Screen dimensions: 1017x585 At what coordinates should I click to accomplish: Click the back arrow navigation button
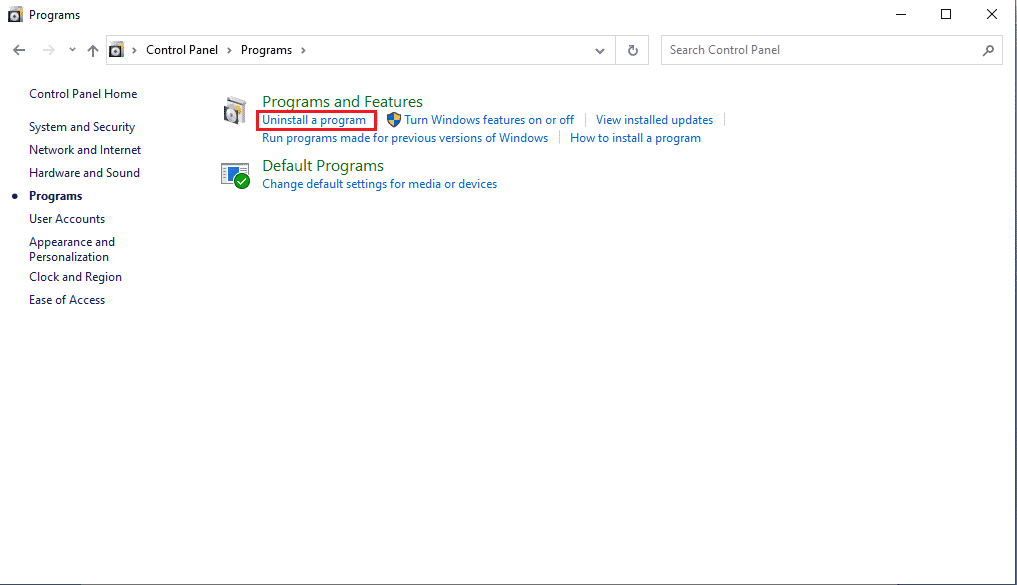19,50
